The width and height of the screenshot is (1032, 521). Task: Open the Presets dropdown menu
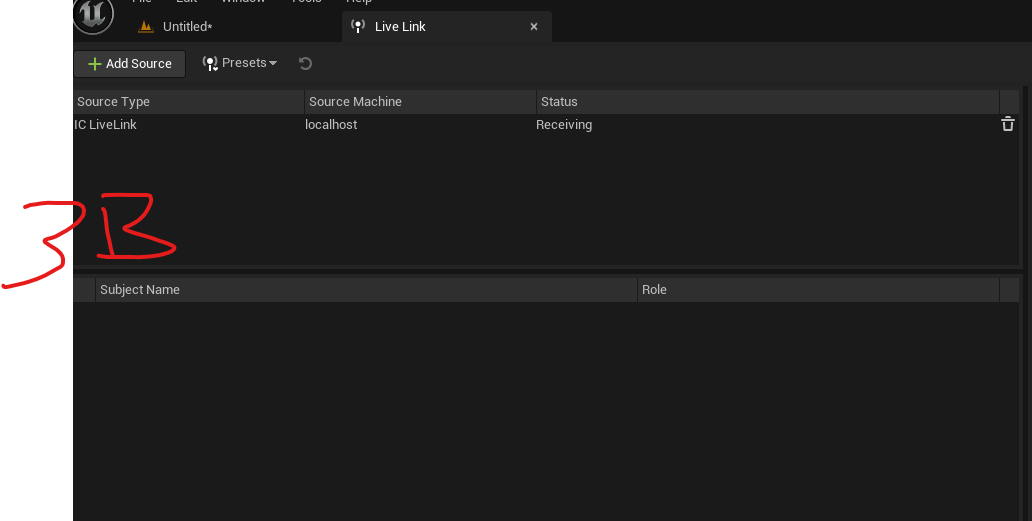click(x=240, y=63)
